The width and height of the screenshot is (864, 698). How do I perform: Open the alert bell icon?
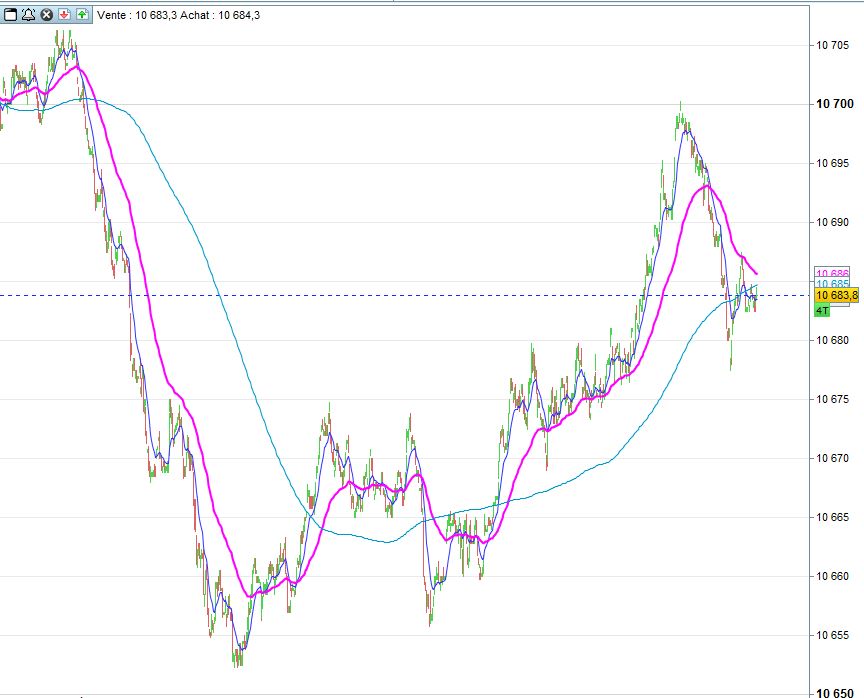pos(29,15)
